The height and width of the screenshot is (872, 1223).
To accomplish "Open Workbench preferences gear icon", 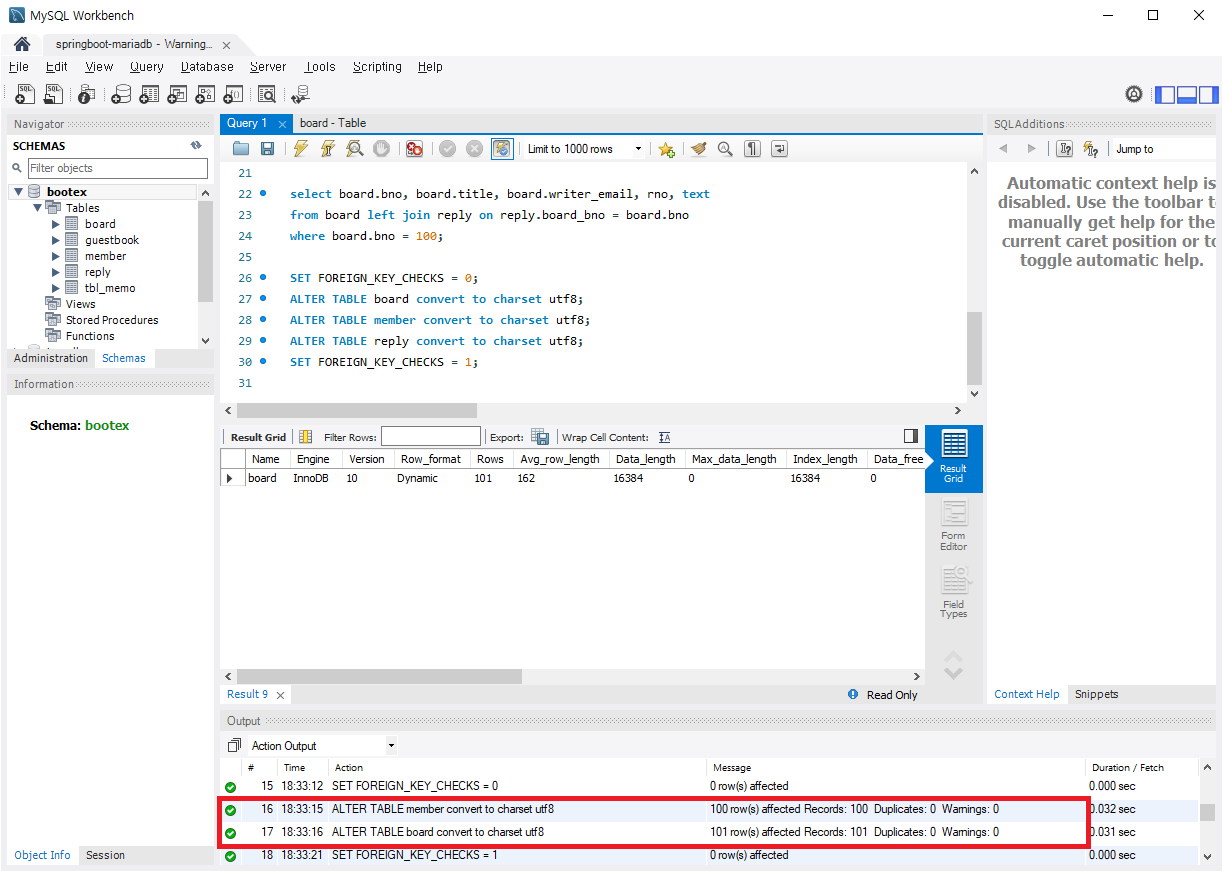I will point(1134,94).
